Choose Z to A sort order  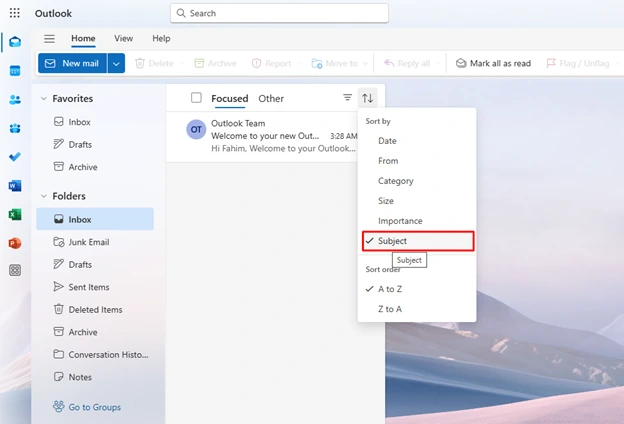(x=417, y=309)
